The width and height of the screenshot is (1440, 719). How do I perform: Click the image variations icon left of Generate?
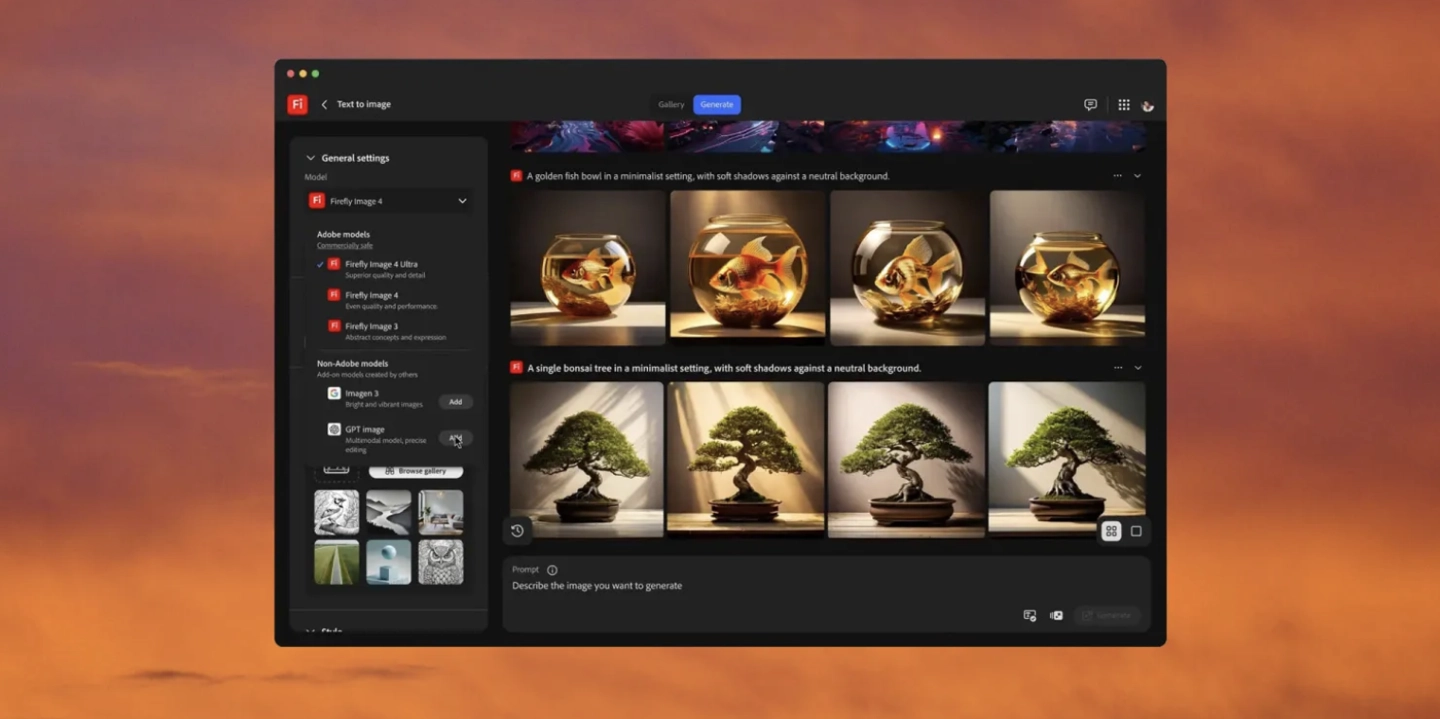coord(1056,615)
